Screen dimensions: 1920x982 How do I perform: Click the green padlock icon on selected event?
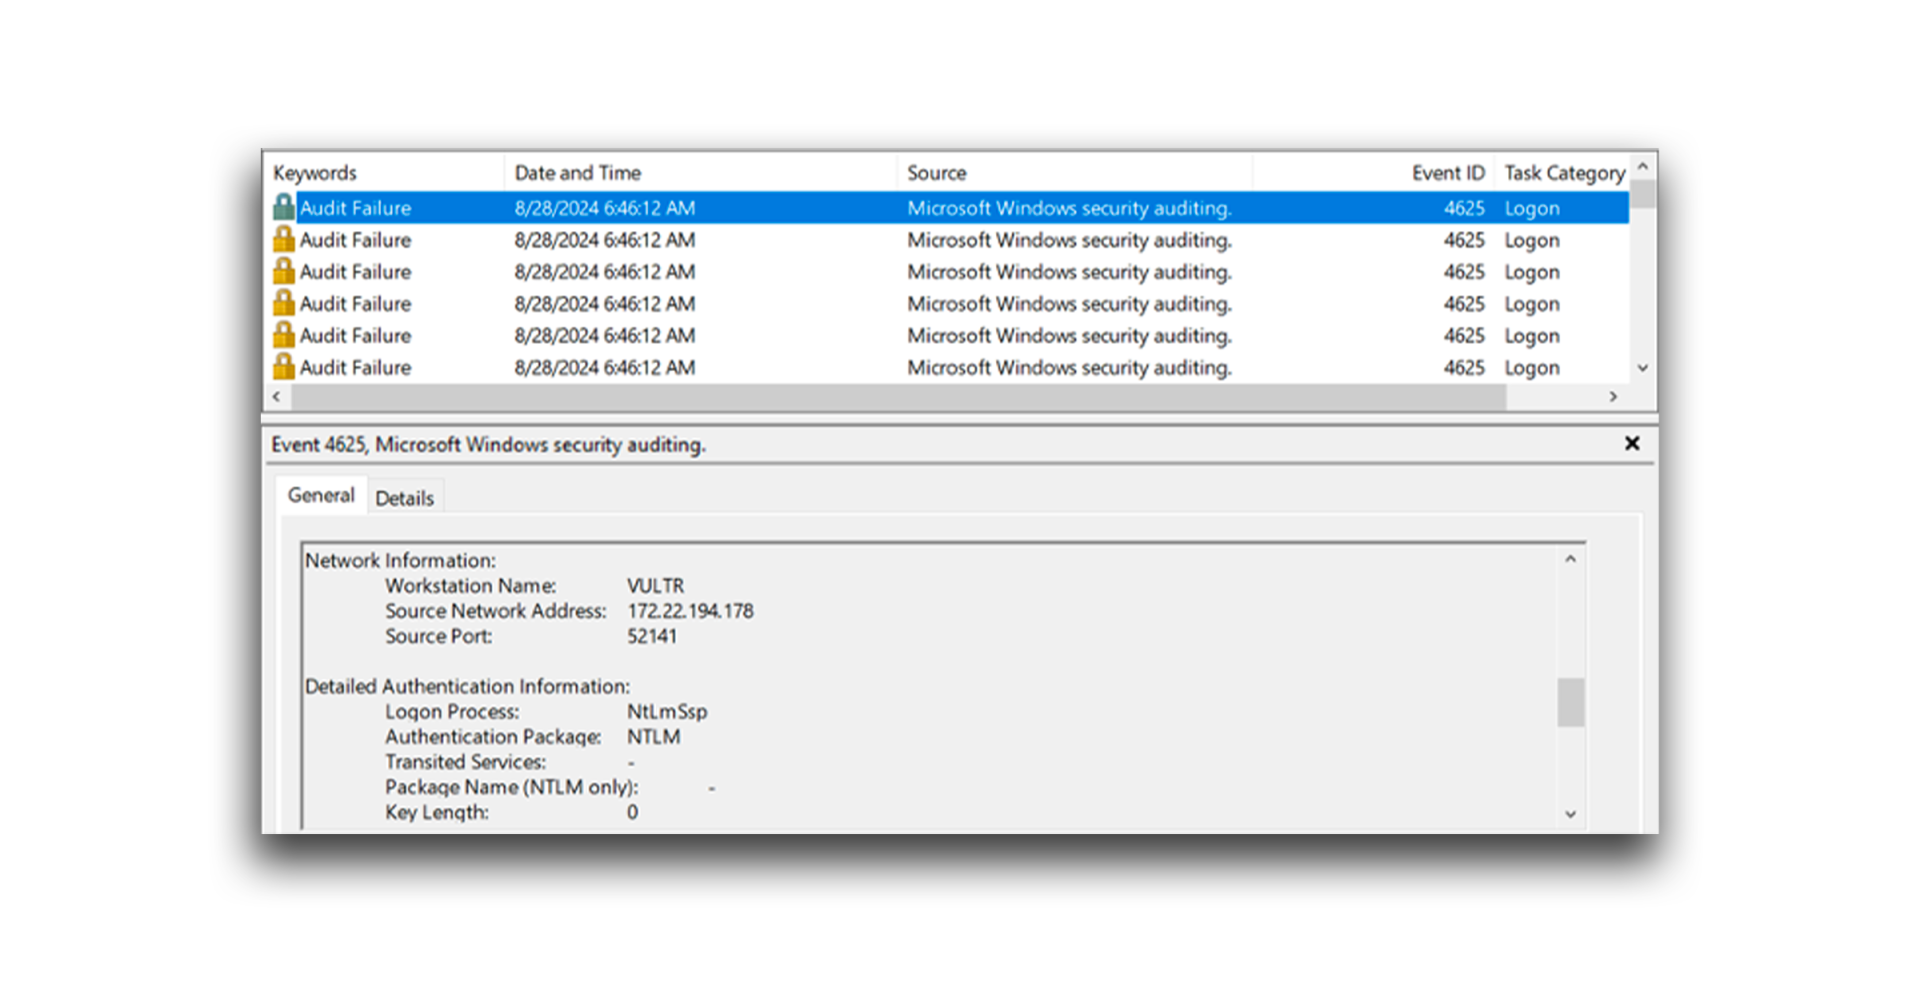click(283, 208)
